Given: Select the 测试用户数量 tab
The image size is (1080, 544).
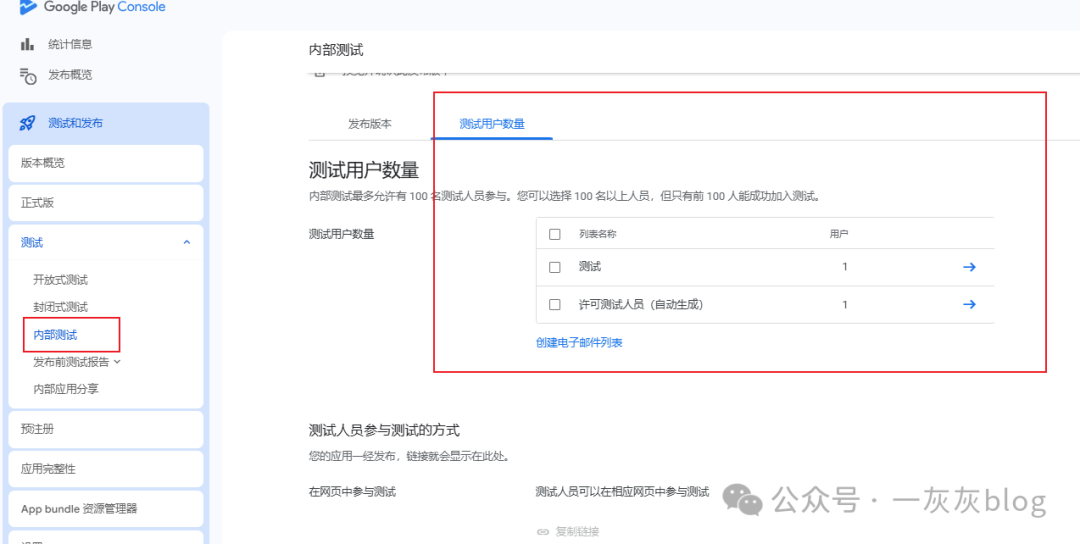Looking at the screenshot, I should click(x=492, y=125).
